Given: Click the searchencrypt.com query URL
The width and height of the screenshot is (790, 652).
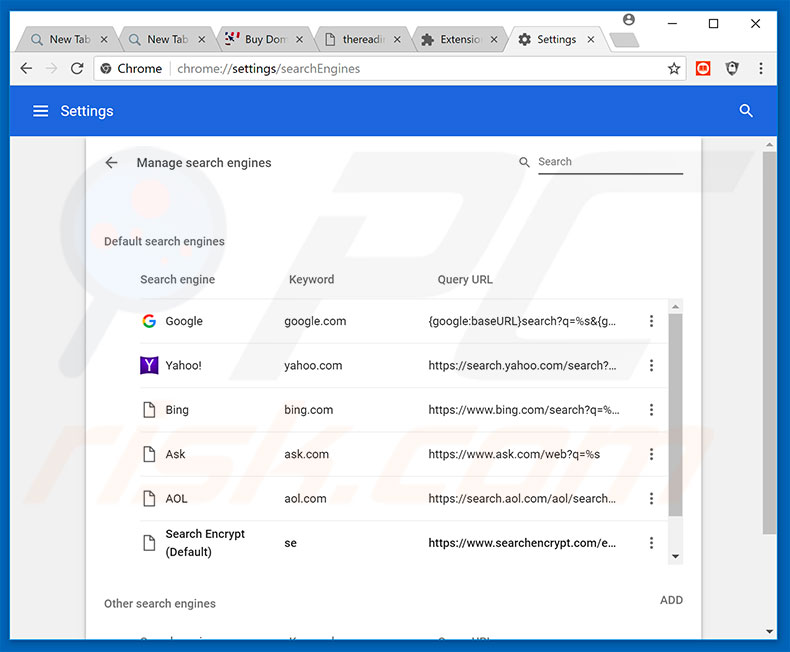Looking at the screenshot, I should (521, 543).
